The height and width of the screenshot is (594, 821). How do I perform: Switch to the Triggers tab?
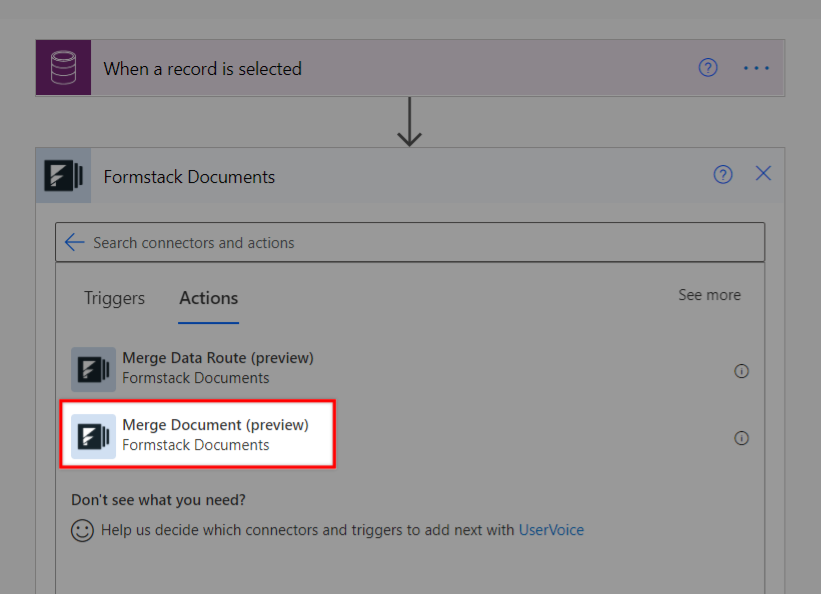point(114,298)
